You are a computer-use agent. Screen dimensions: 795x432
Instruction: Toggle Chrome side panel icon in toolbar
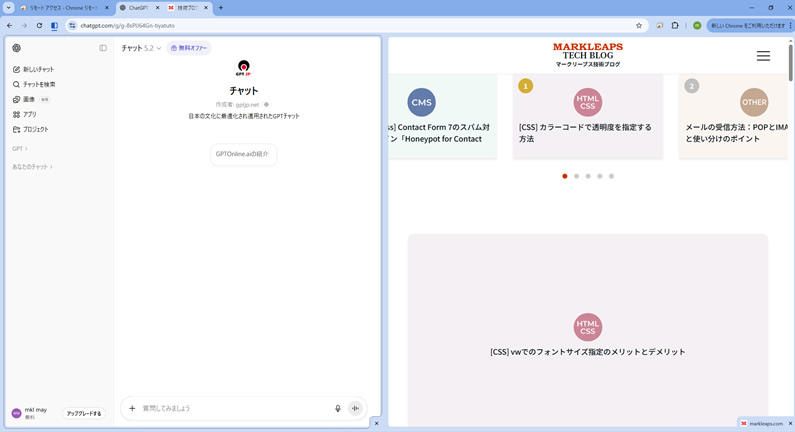[54, 26]
